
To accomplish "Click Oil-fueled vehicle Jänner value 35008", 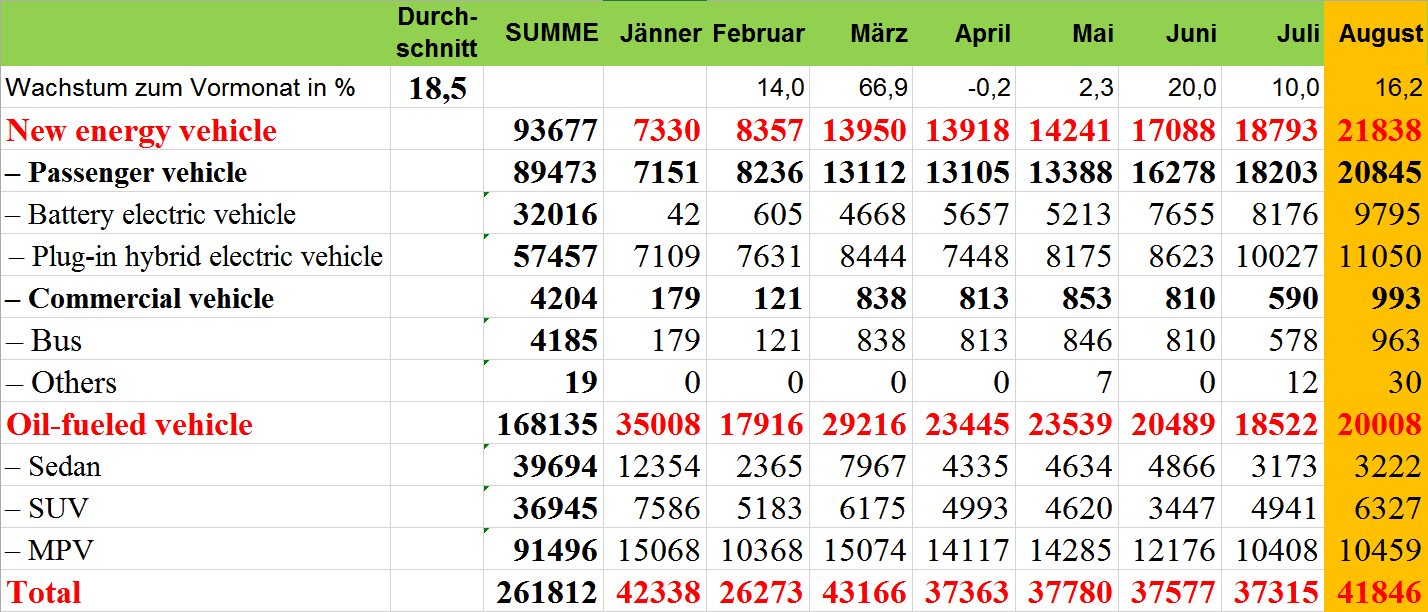I will 657,425.
